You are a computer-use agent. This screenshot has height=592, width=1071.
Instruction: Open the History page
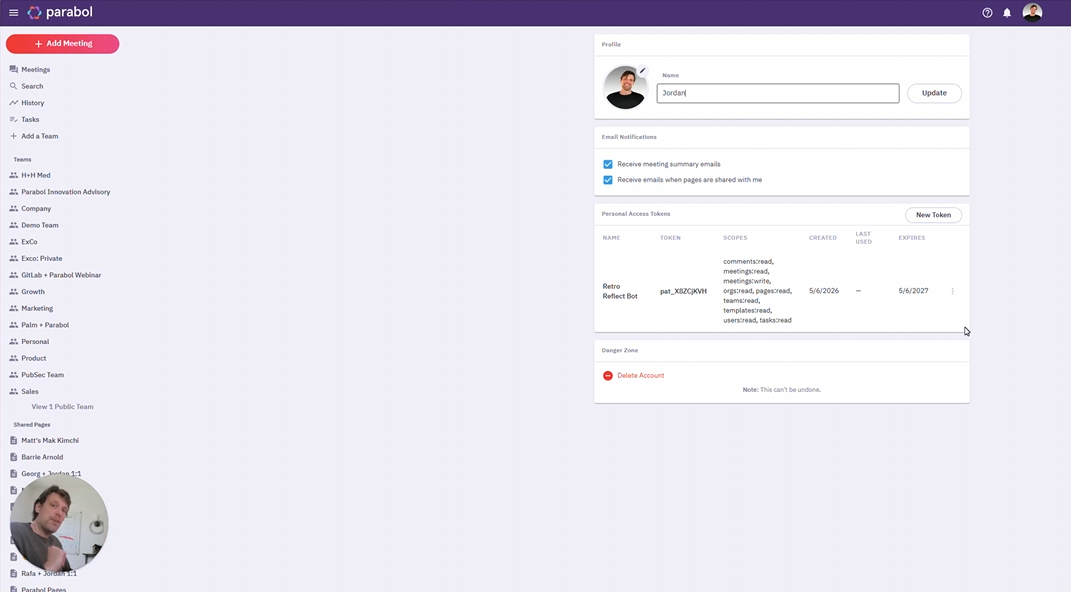point(33,102)
